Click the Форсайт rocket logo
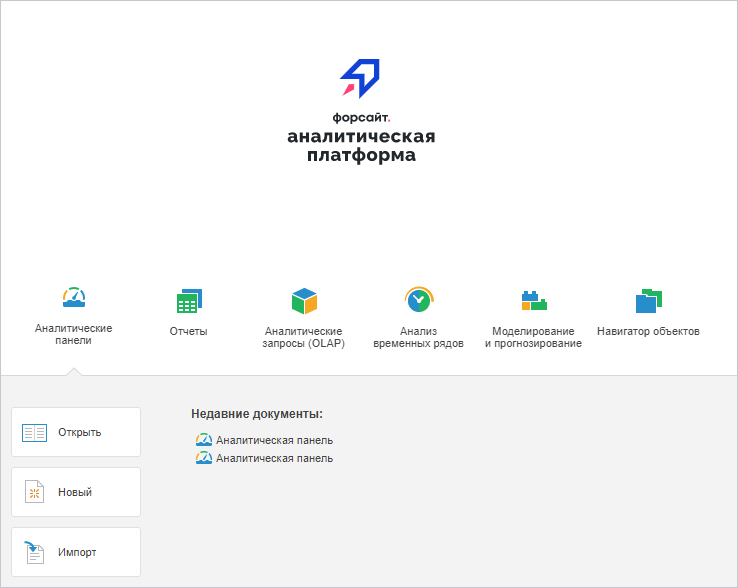 [361, 79]
